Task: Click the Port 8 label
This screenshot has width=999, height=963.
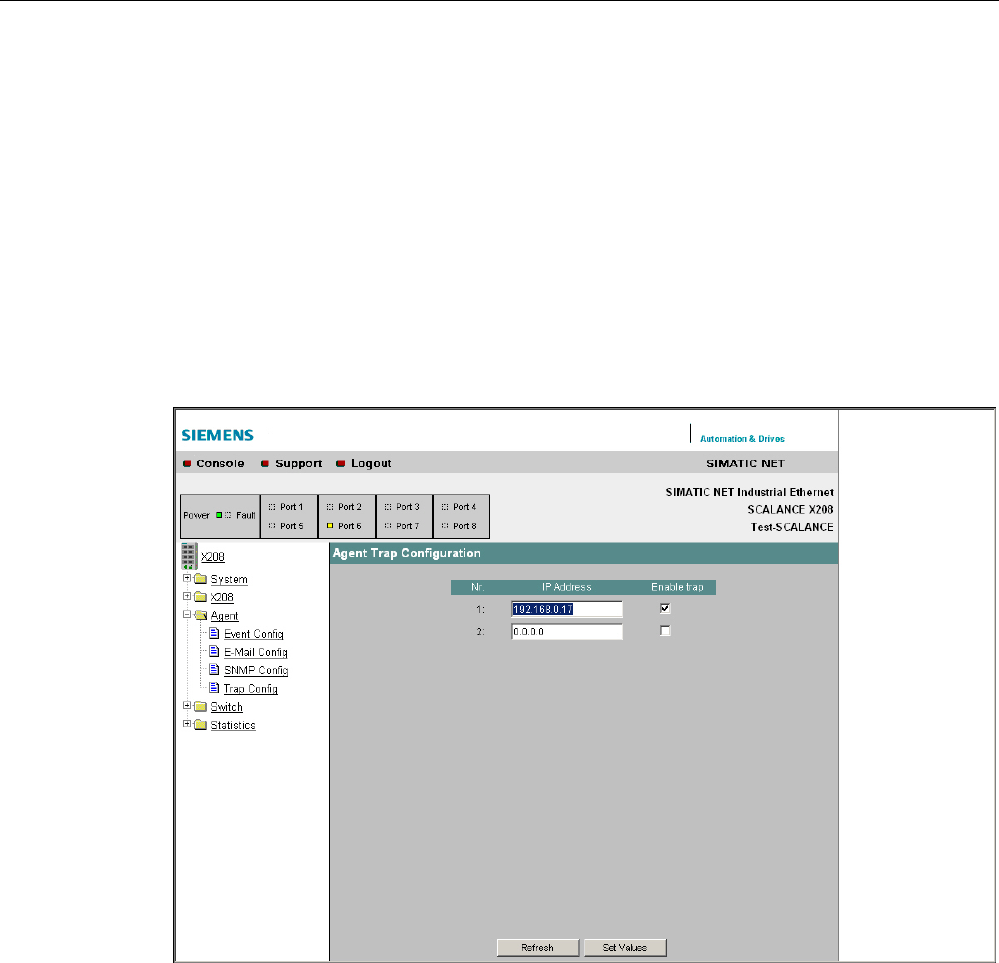Action: pyautogui.click(x=464, y=526)
